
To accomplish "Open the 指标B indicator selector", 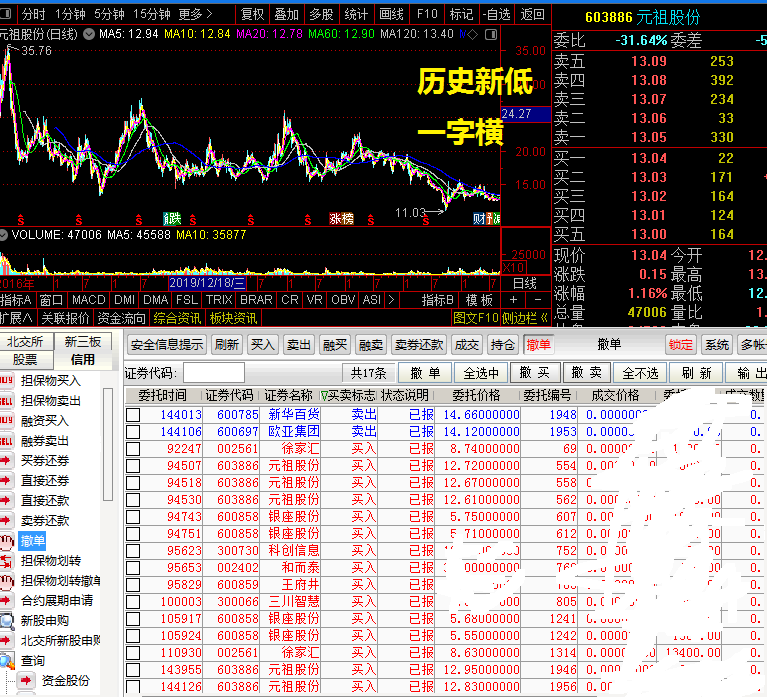I will pos(437,299).
